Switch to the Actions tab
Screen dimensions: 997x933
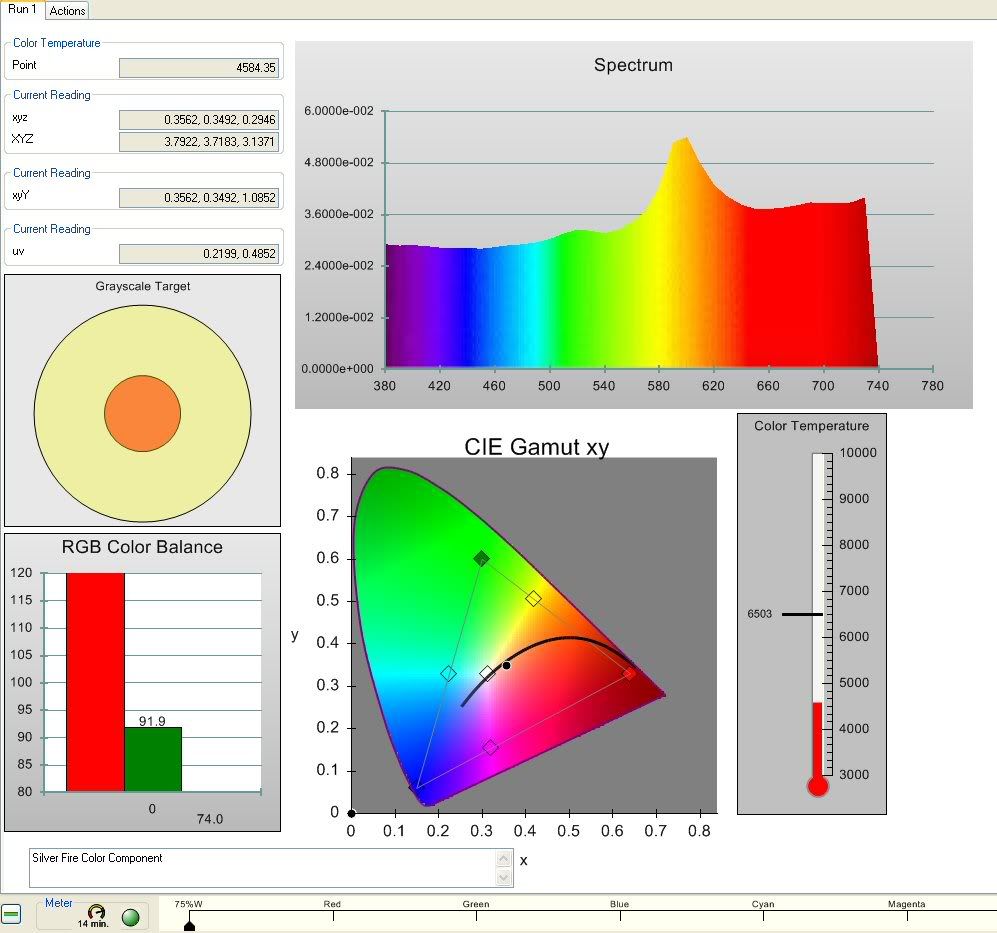tap(67, 11)
